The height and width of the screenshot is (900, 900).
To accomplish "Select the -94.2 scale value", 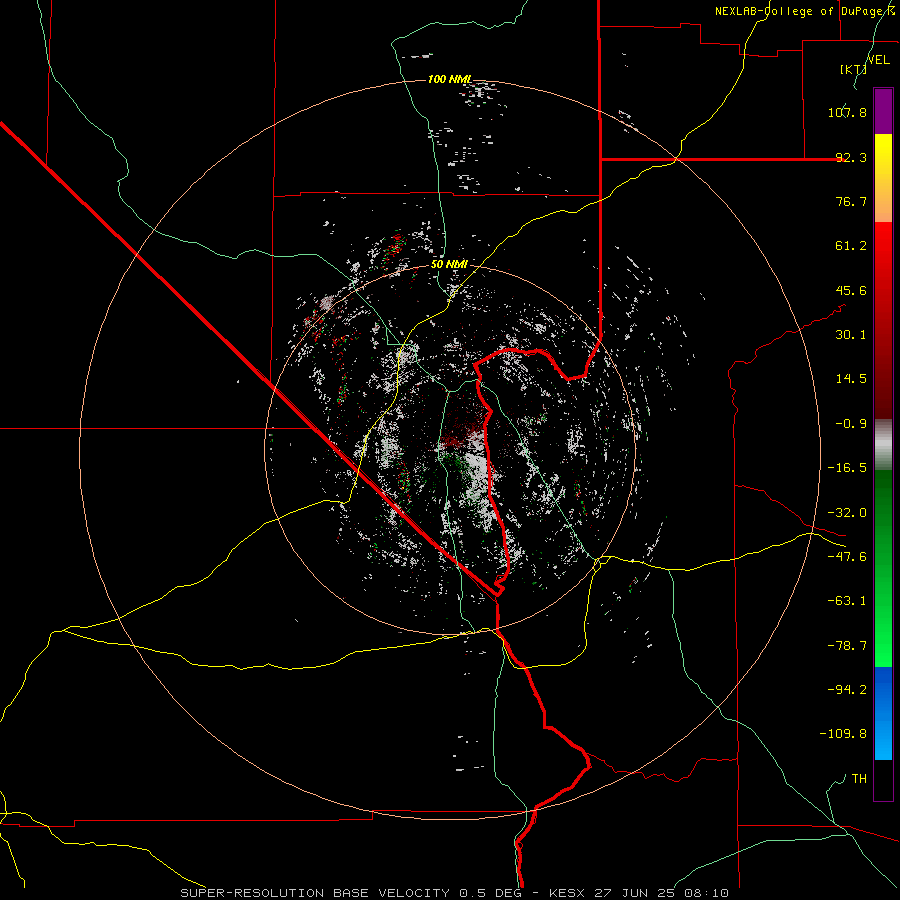I will [847, 689].
